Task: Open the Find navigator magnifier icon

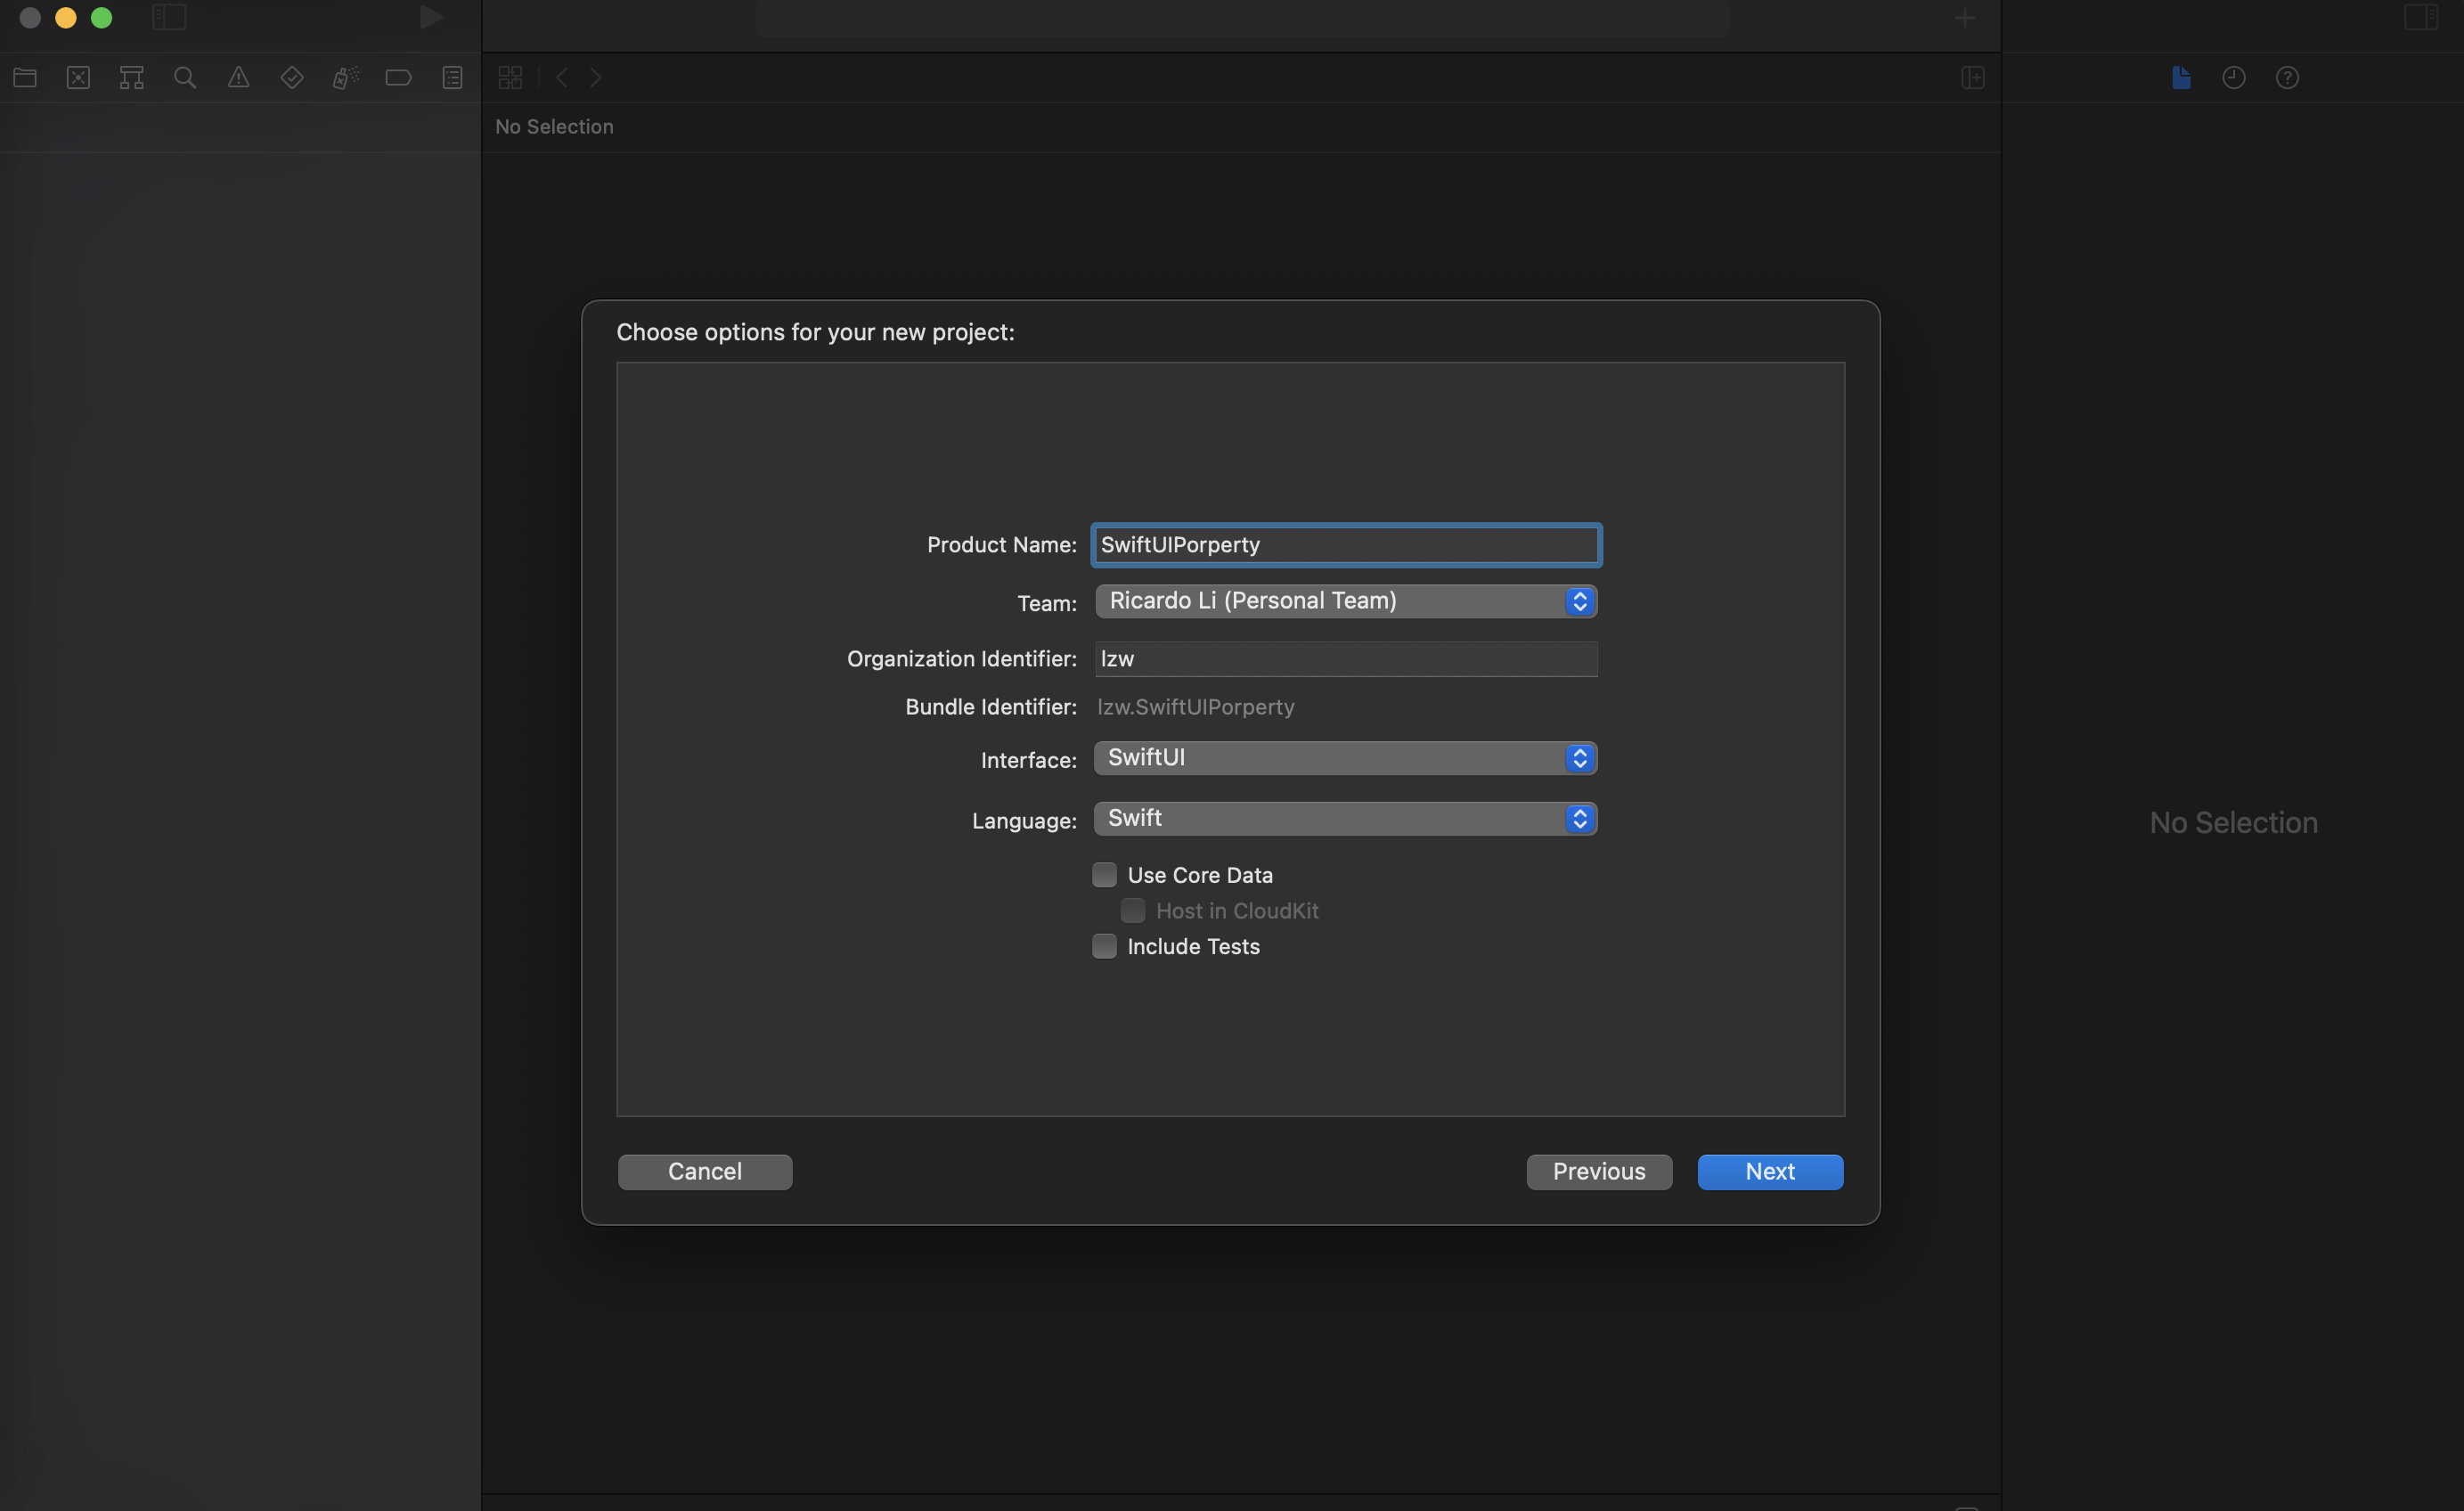Action: click(x=185, y=77)
